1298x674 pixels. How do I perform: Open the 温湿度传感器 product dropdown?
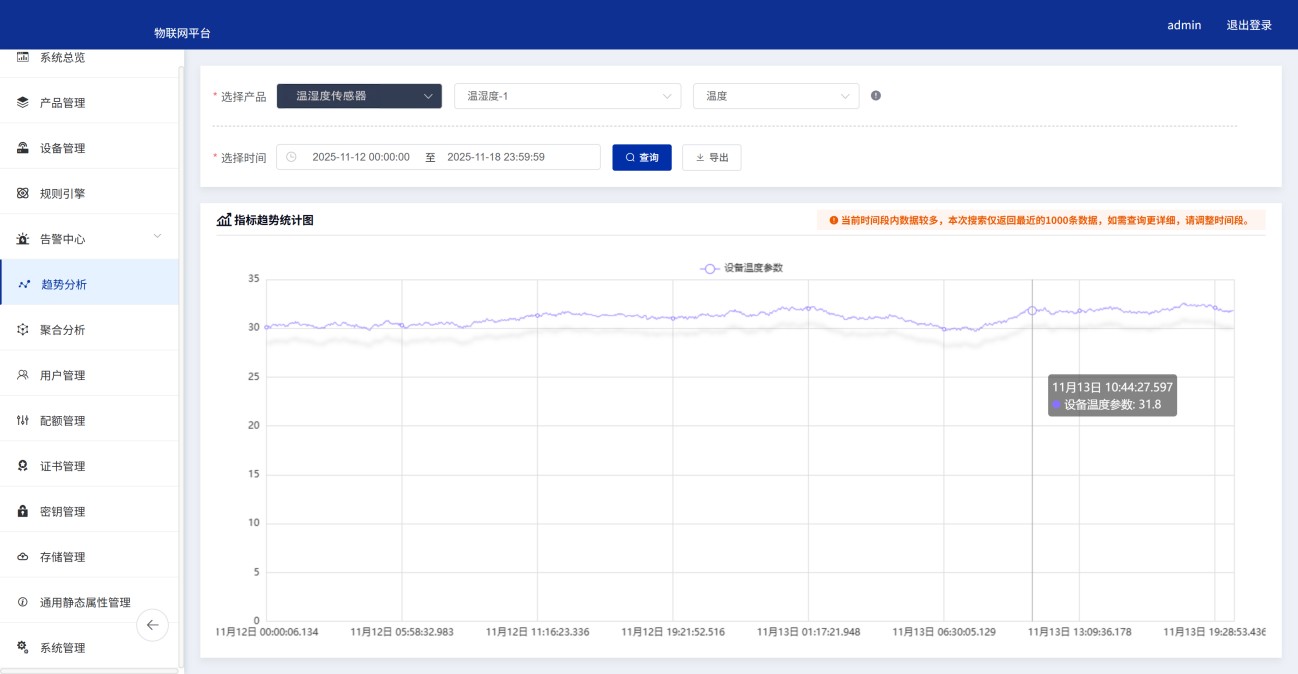pyautogui.click(x=359, y=96)
